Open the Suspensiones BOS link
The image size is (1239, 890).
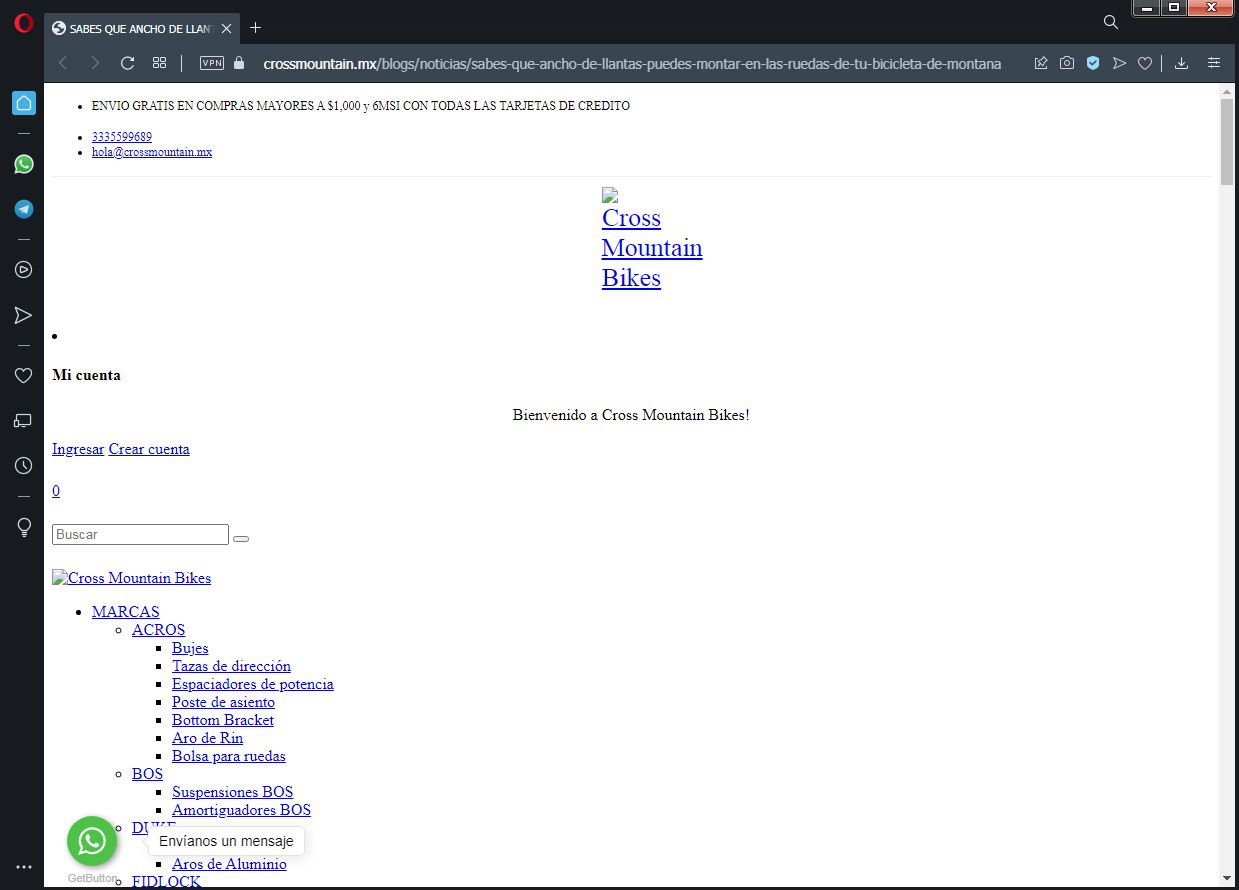(232, 792)
